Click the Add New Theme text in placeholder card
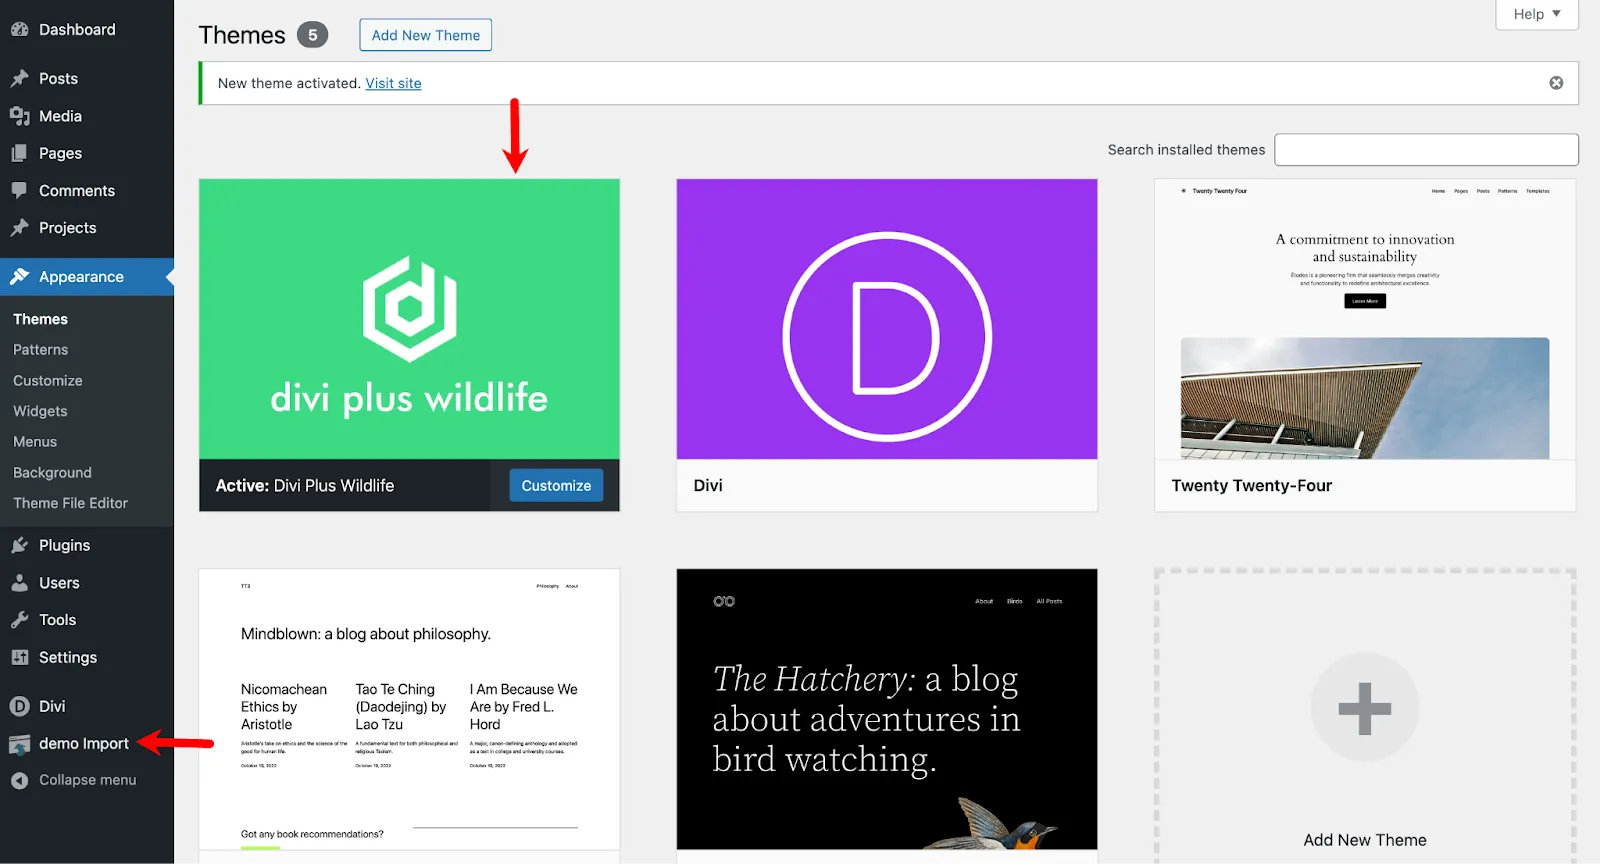Screen dimensions: 1600x864 click(x=1365, y=840)
